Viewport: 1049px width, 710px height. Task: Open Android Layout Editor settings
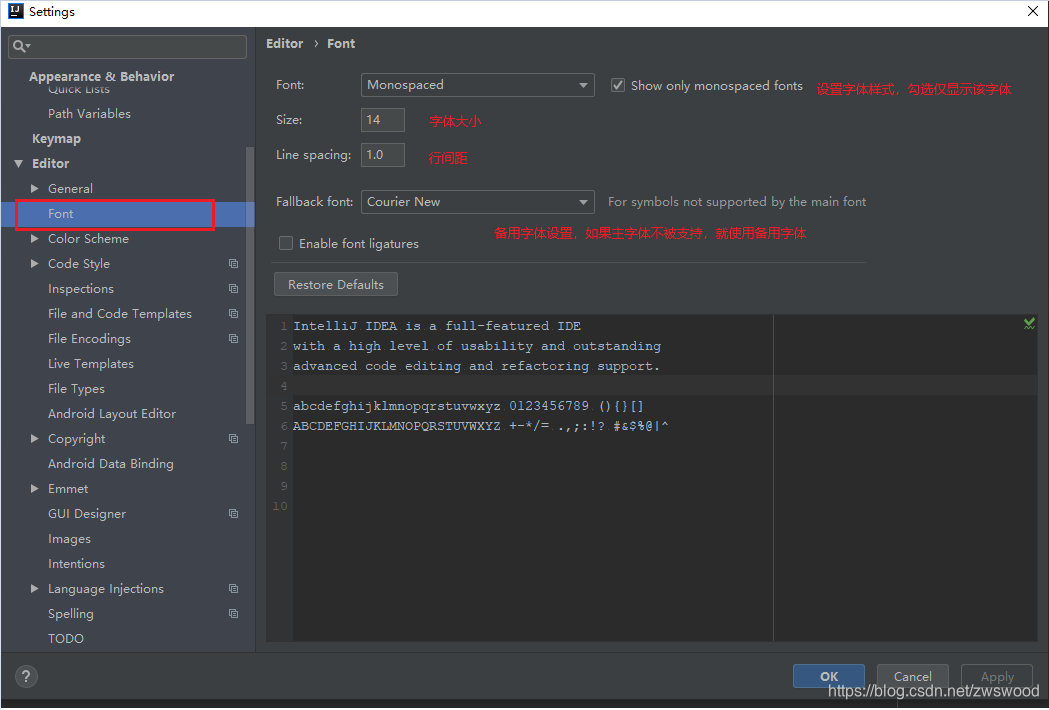coord(112,414)
